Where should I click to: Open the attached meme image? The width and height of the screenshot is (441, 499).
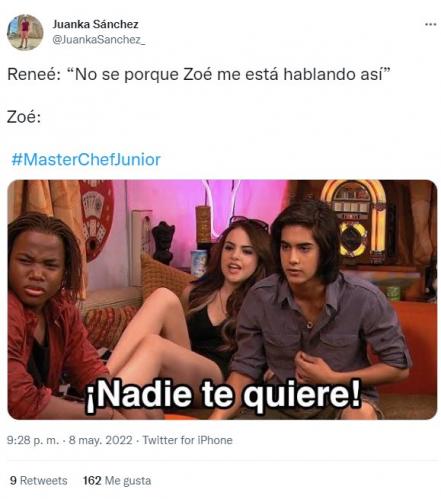click(x=222, y=299)
